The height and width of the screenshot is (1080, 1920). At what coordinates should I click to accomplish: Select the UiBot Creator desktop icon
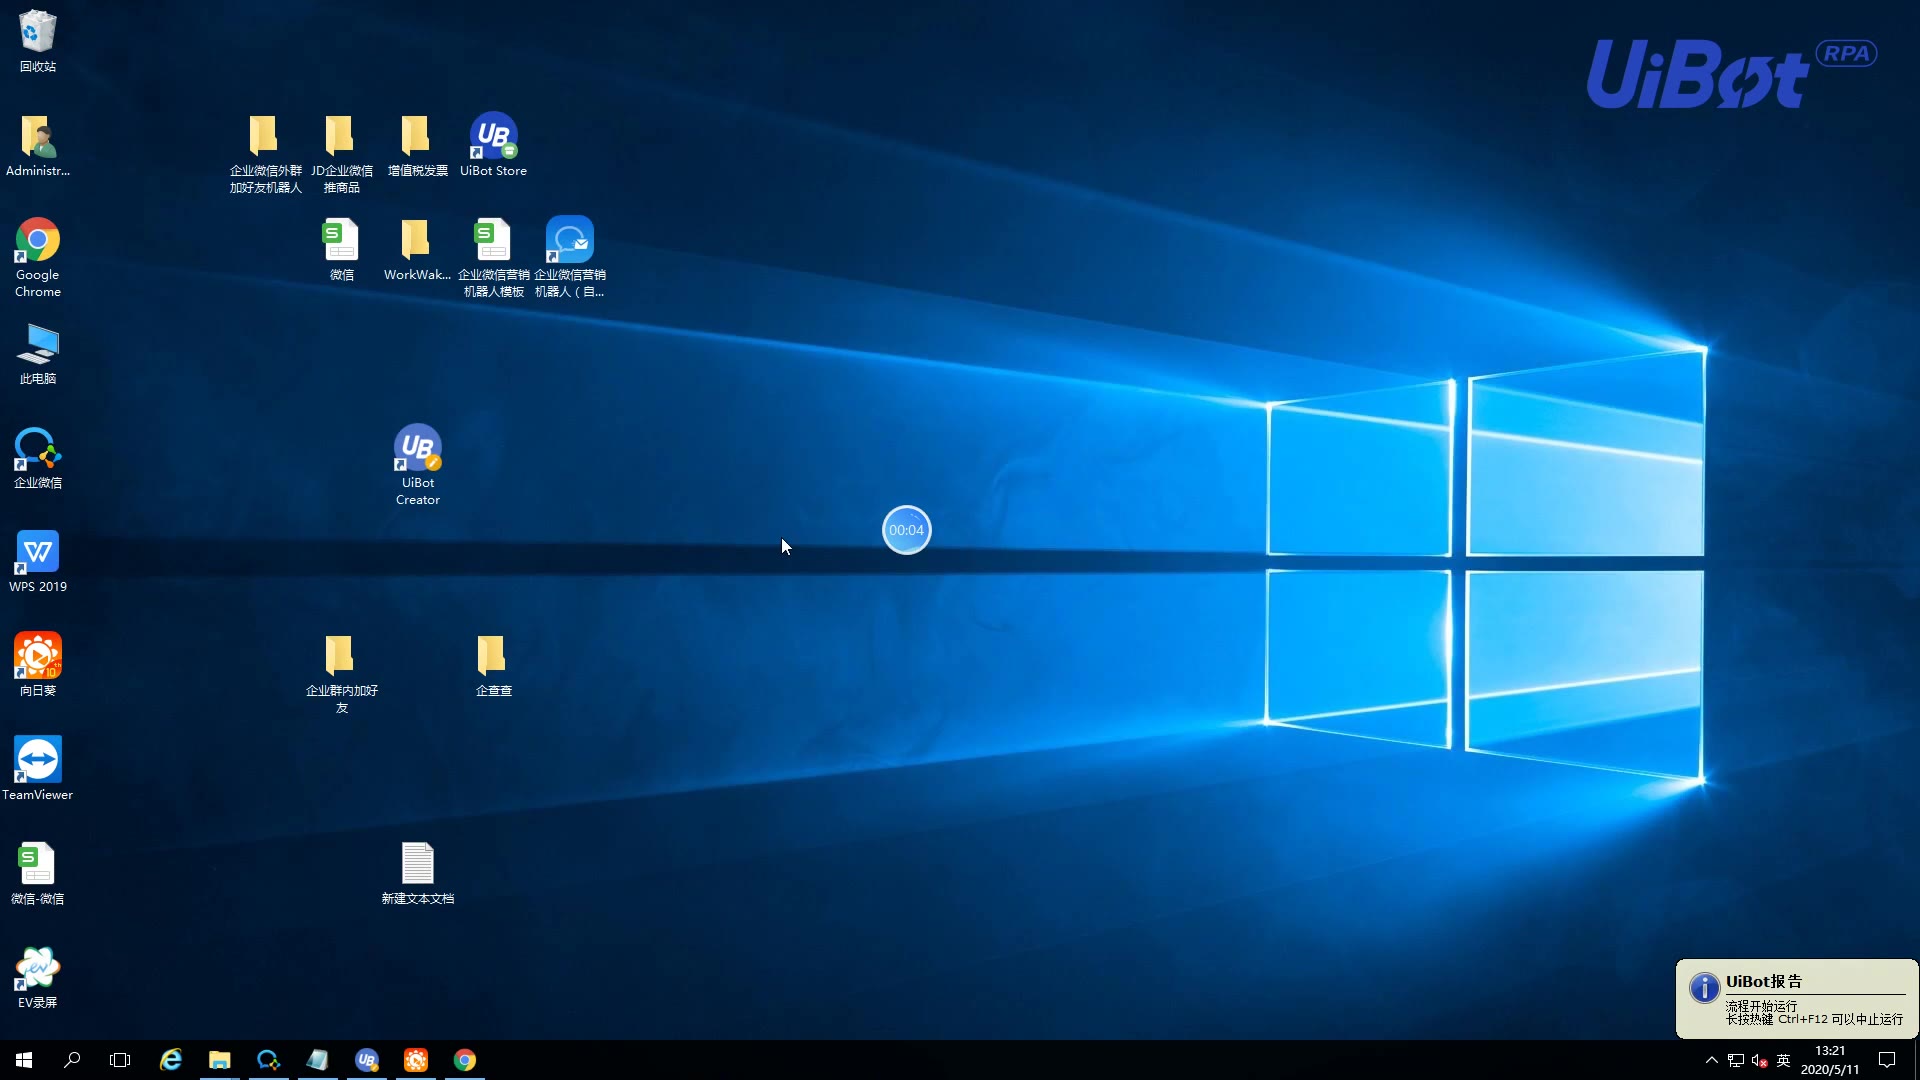(x=417, y=449)
